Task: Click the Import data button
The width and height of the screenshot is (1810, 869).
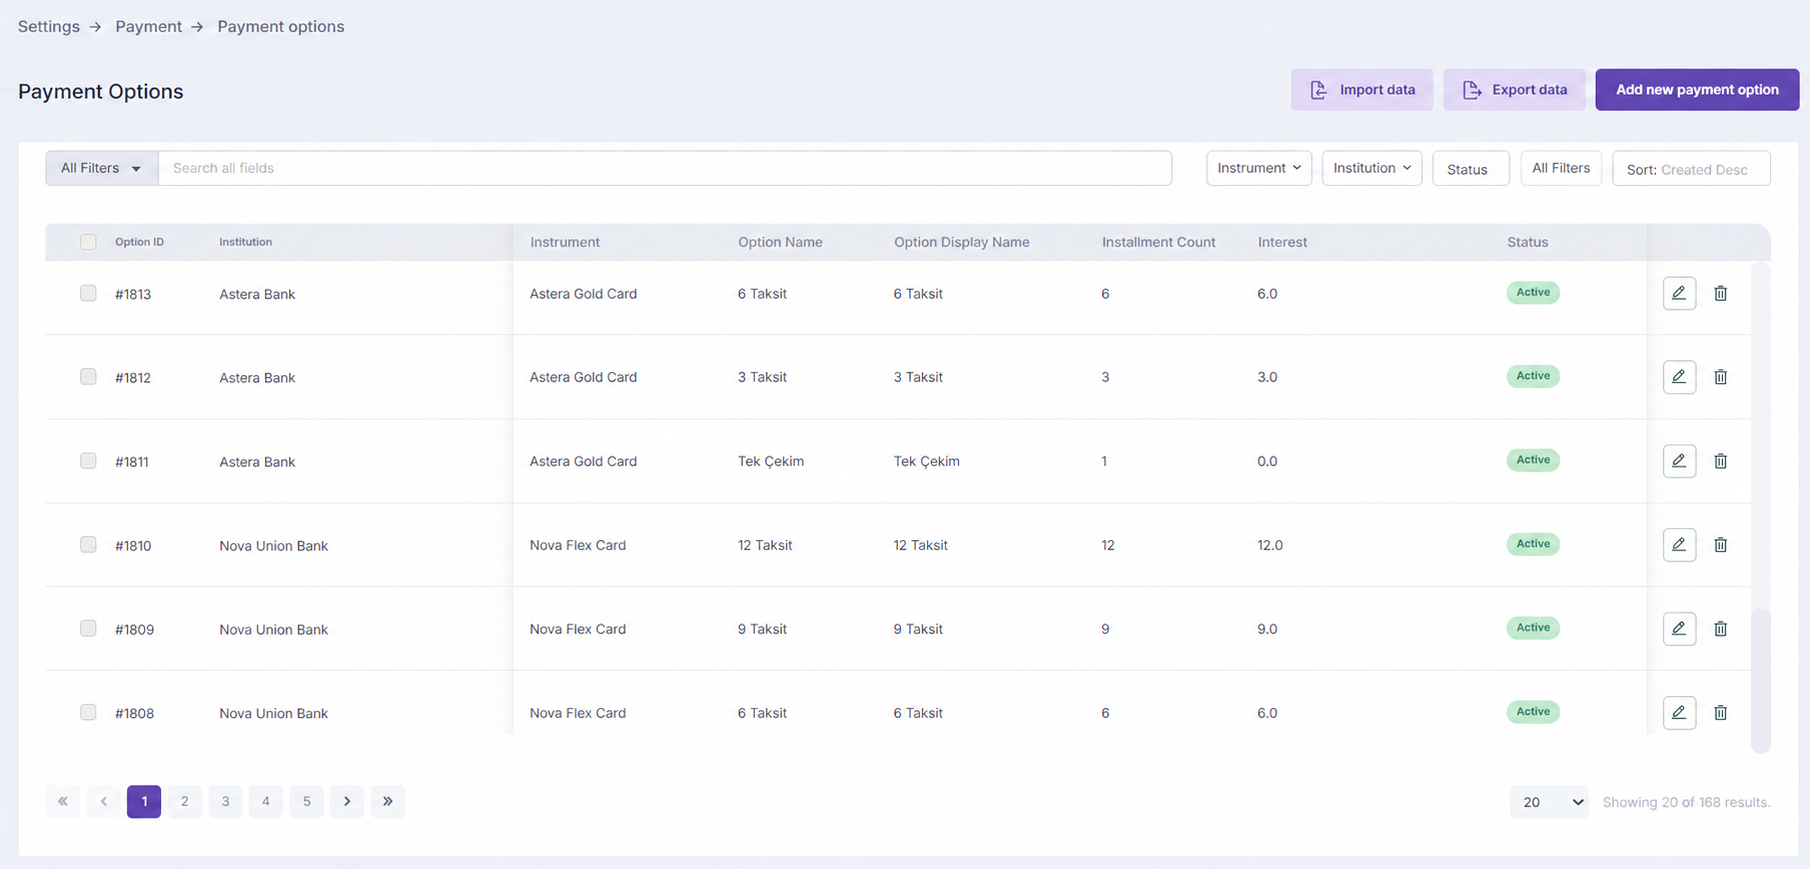Action: click(1362, 90)
